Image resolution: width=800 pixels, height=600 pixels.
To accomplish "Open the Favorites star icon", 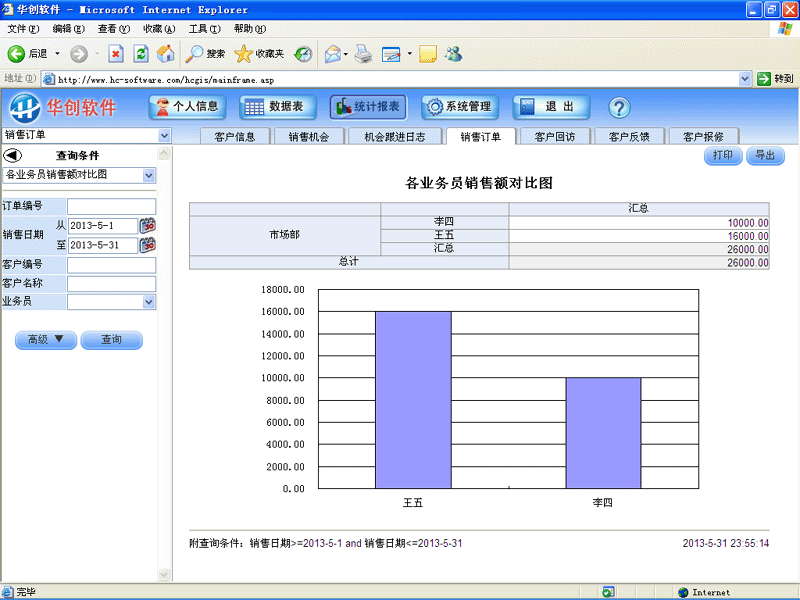I will pos(243,54).
